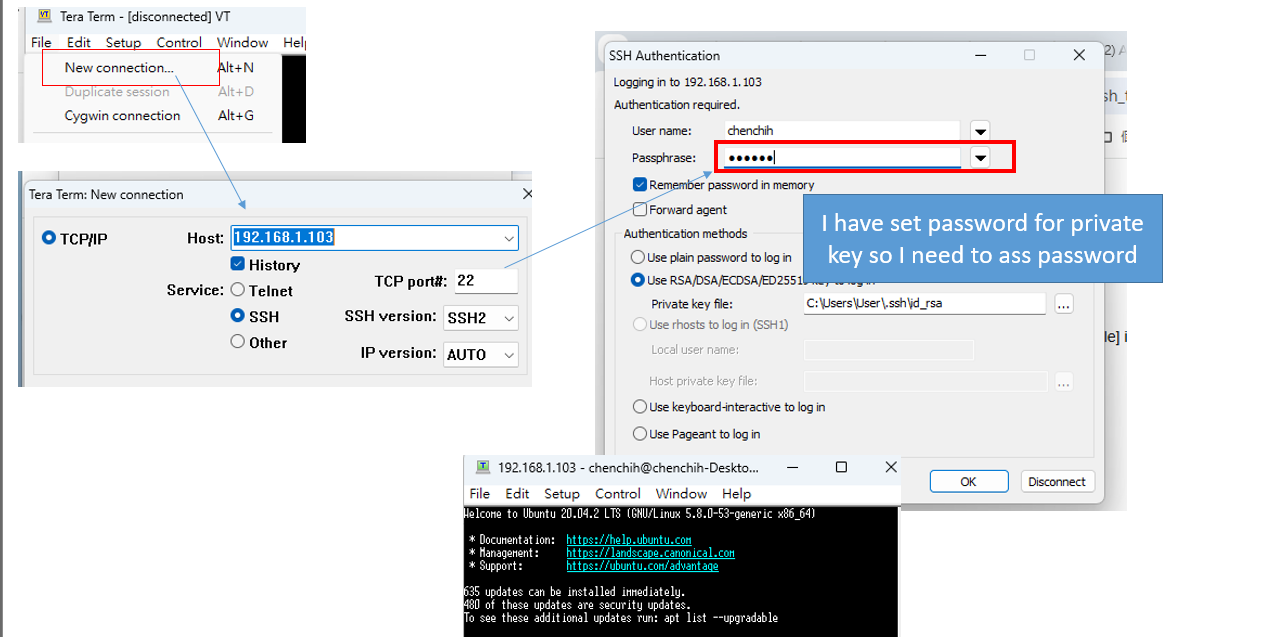Toggle Remember password in memory checkbox
The height and width of the screenshot is (637, 1278).
pyautogui.click(x=640, y=185)
